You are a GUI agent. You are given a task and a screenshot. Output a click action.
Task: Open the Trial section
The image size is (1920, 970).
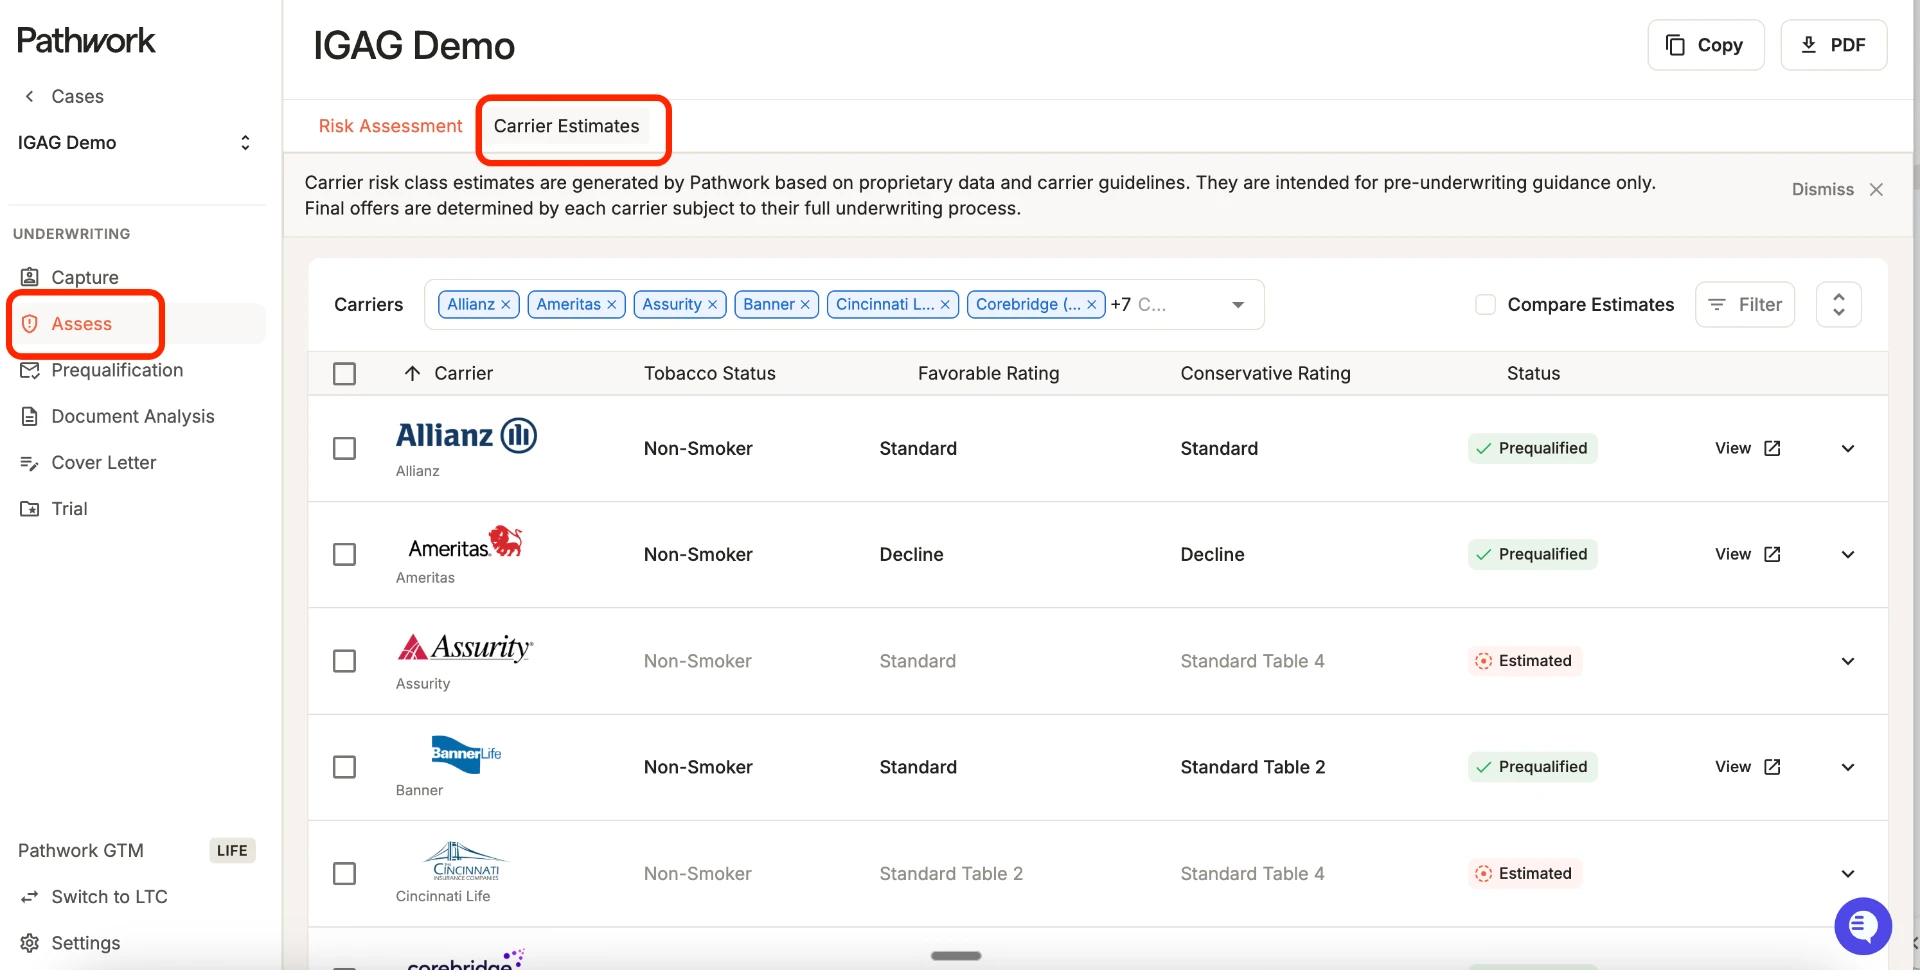(69, 508)
